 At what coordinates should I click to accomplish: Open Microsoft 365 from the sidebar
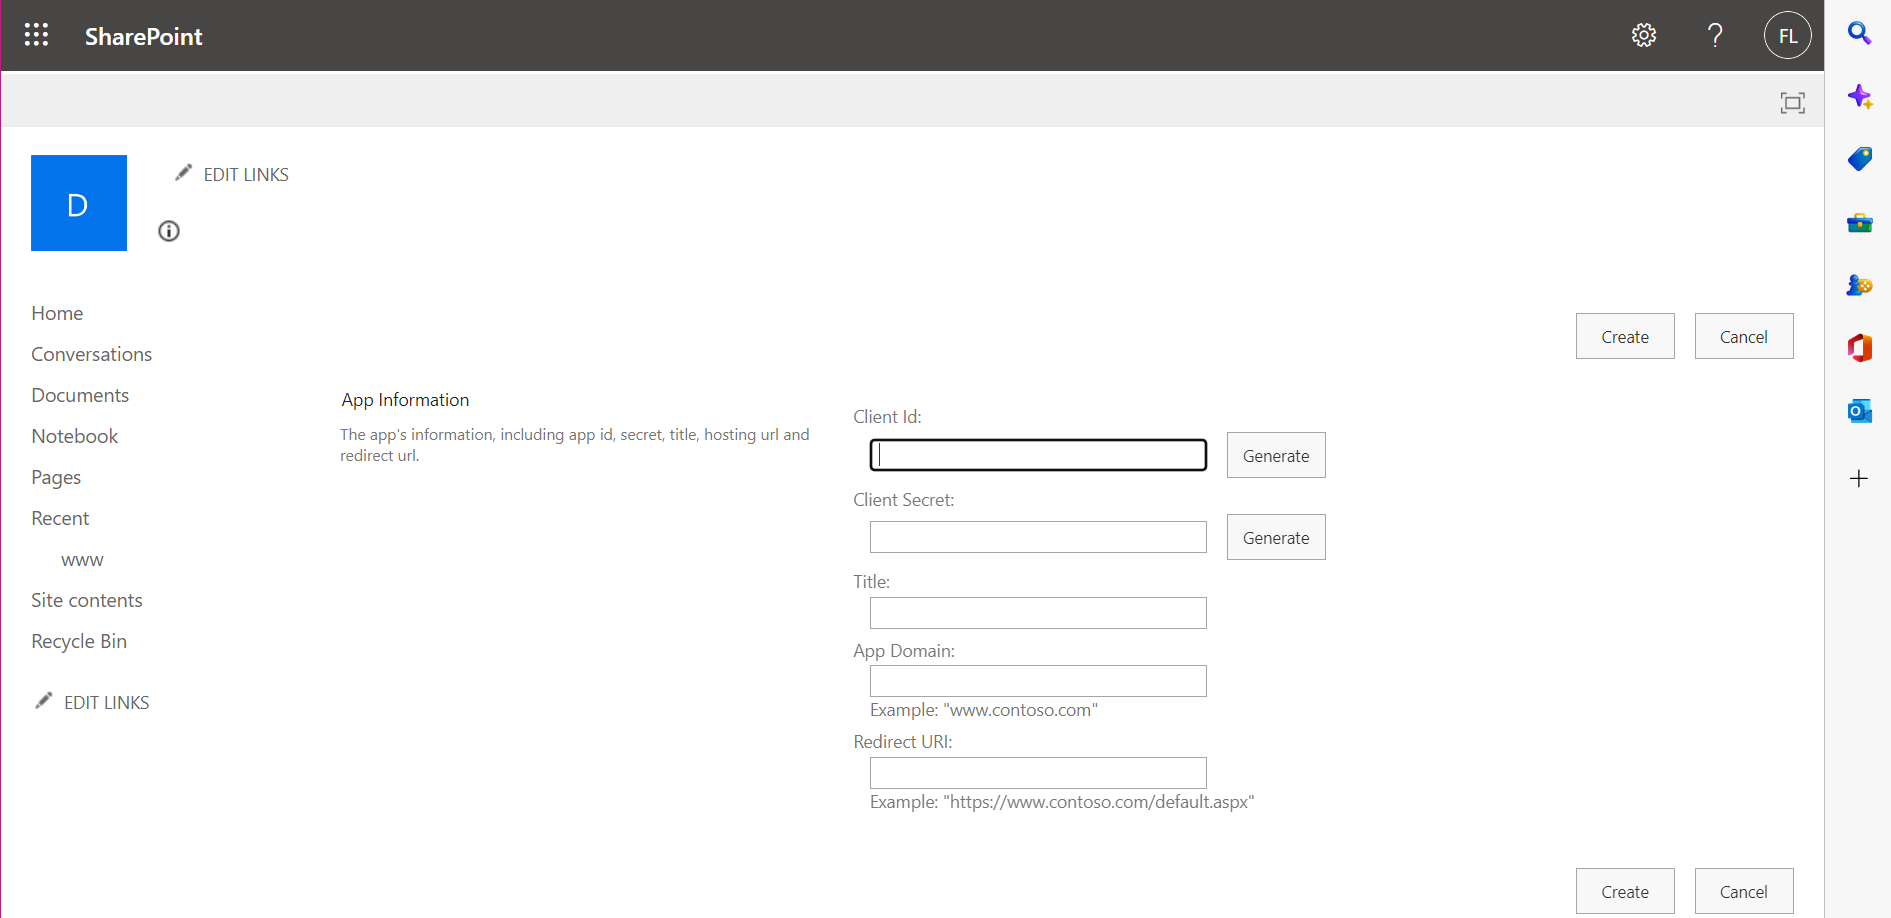pos(1859,348)
